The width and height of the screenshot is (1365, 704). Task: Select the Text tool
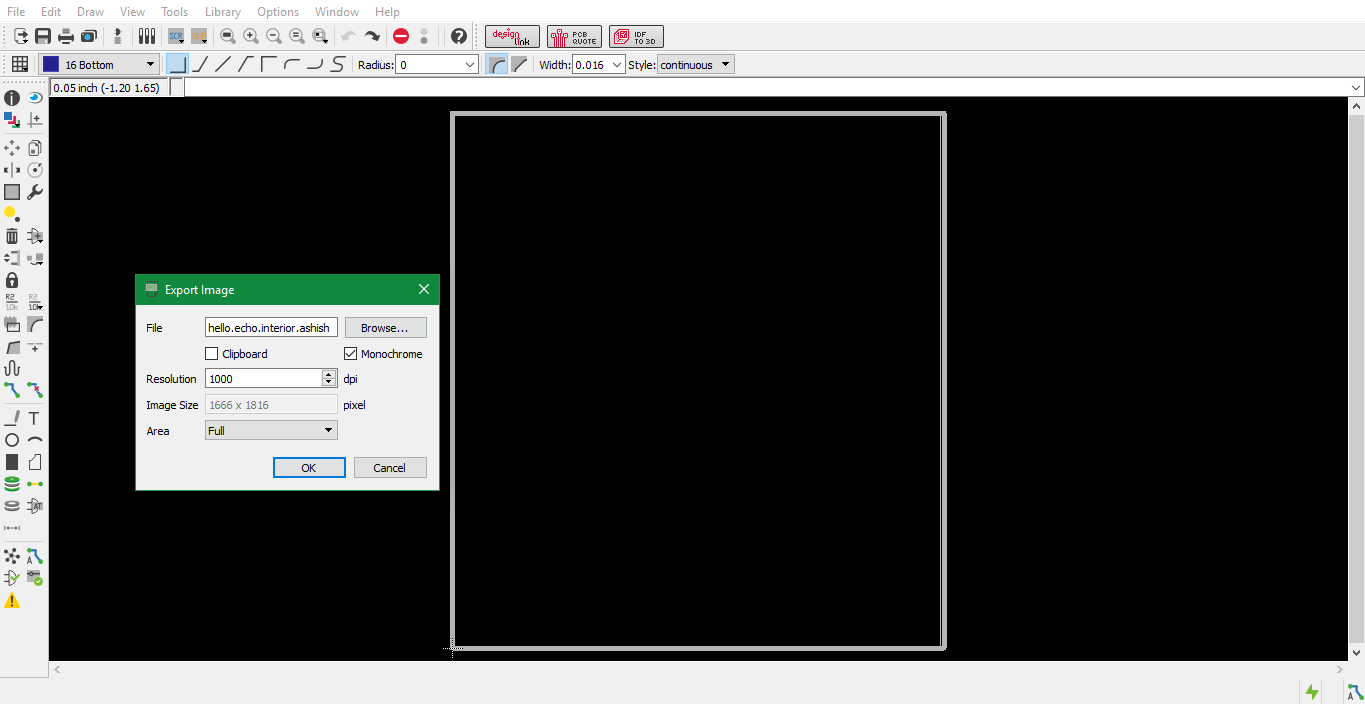35,418
